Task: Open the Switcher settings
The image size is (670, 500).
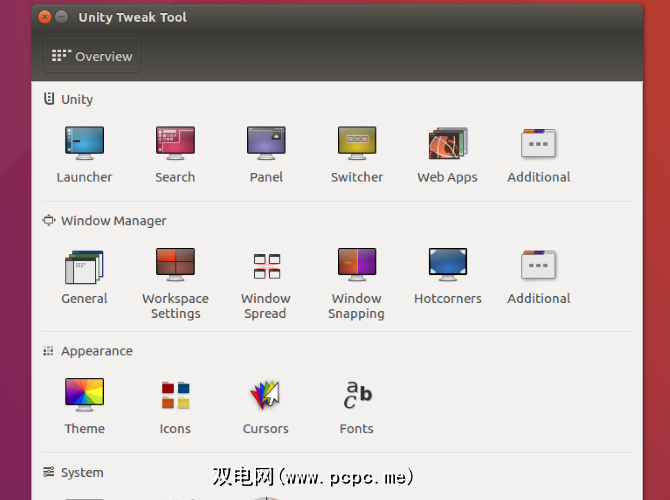Action: (x=357, y=144)
